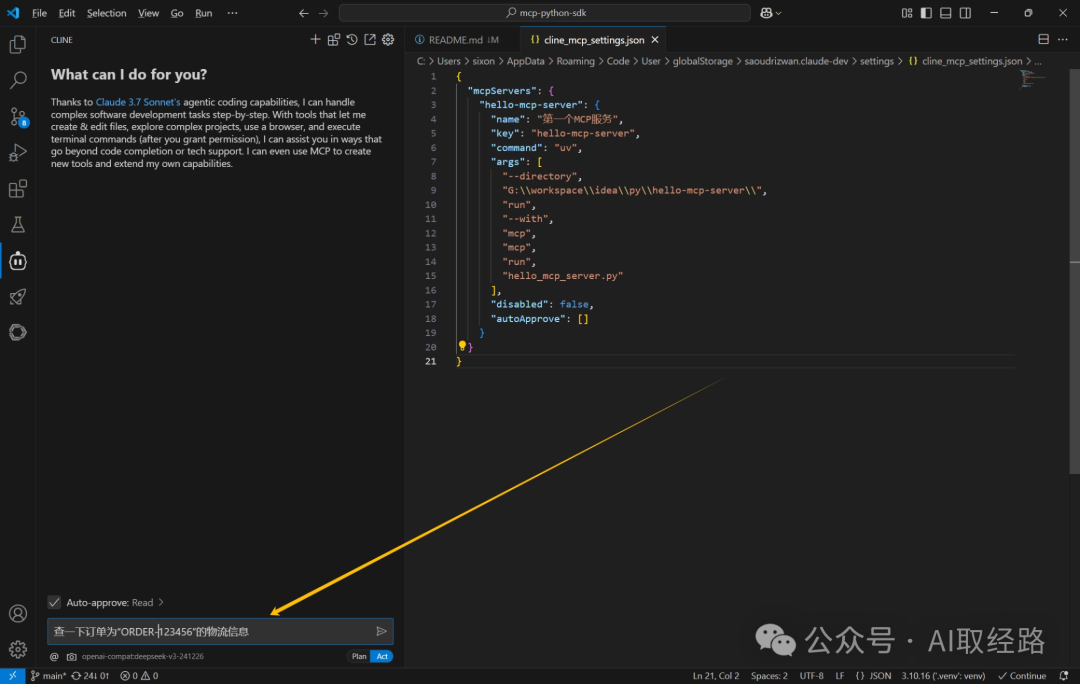Open the Claude 3.7 Sonnet's link
This screenshot has height=684, width=1080.
138,102
